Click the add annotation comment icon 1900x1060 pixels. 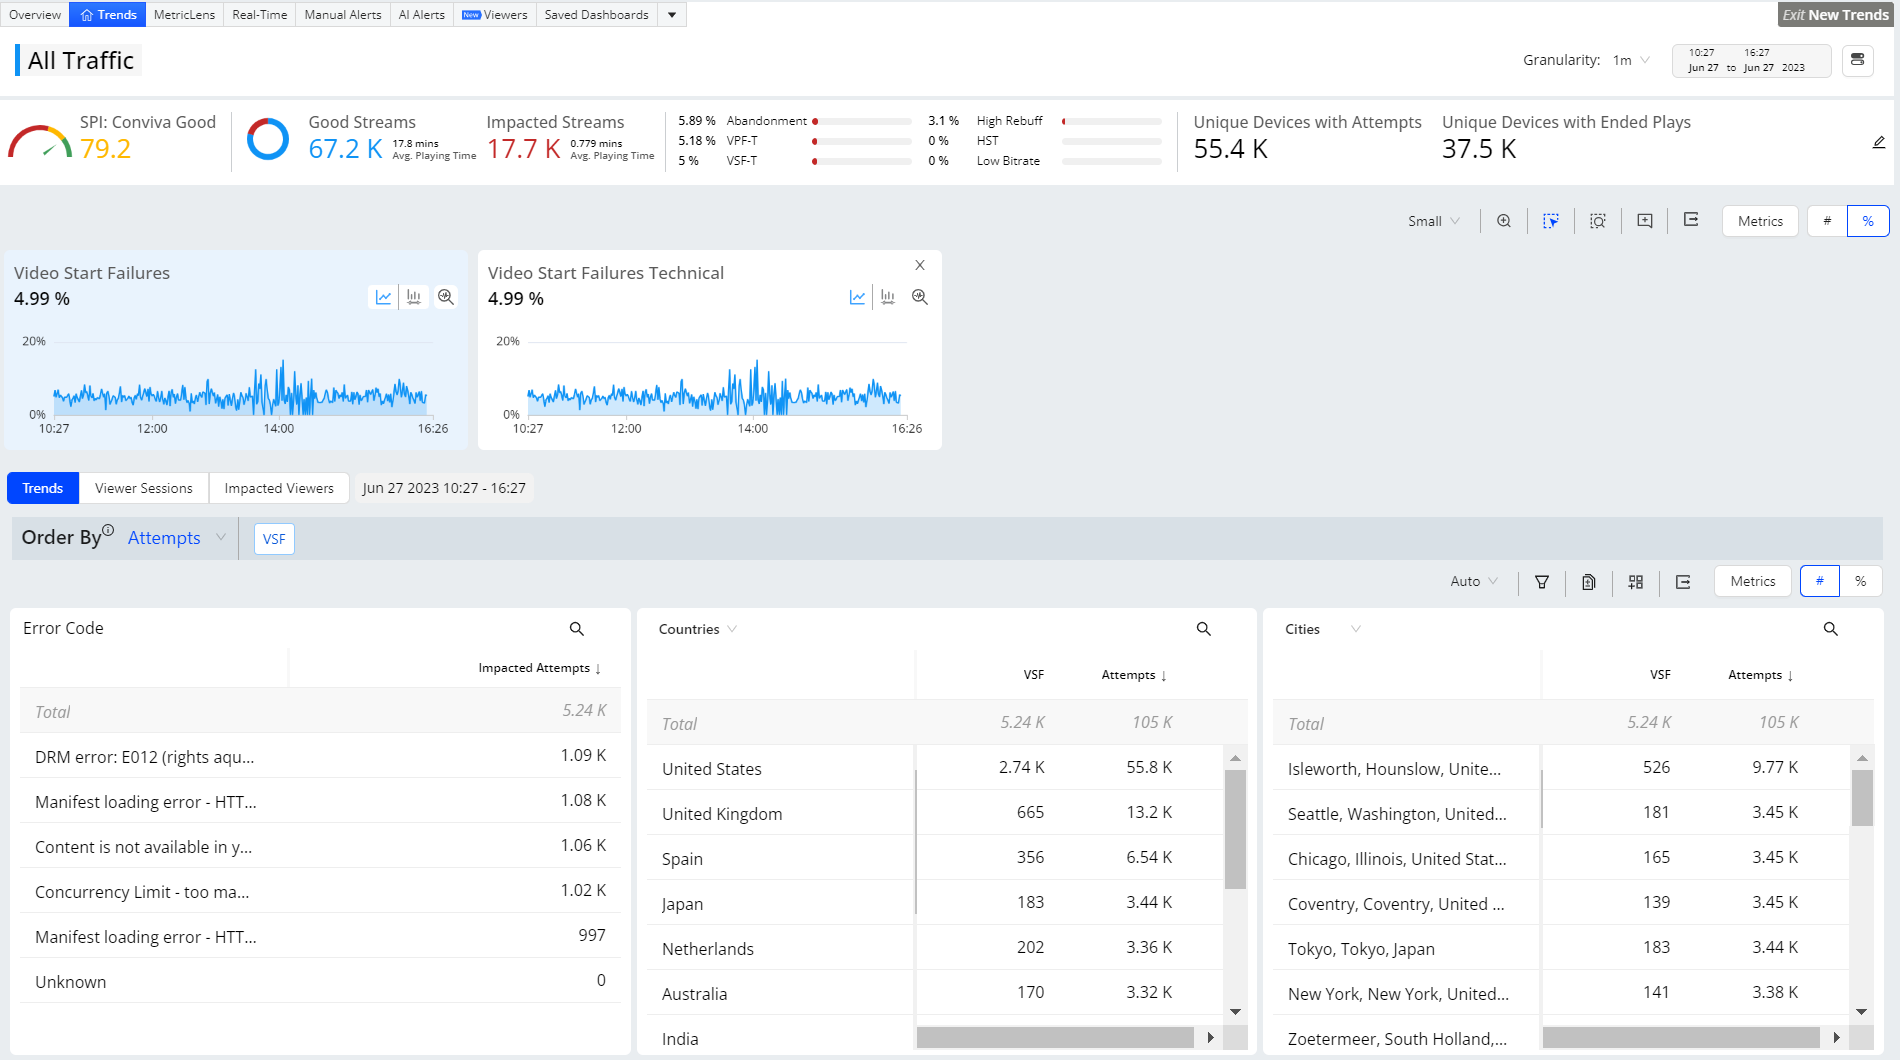pyautogui.click(x=1645, y=221)
